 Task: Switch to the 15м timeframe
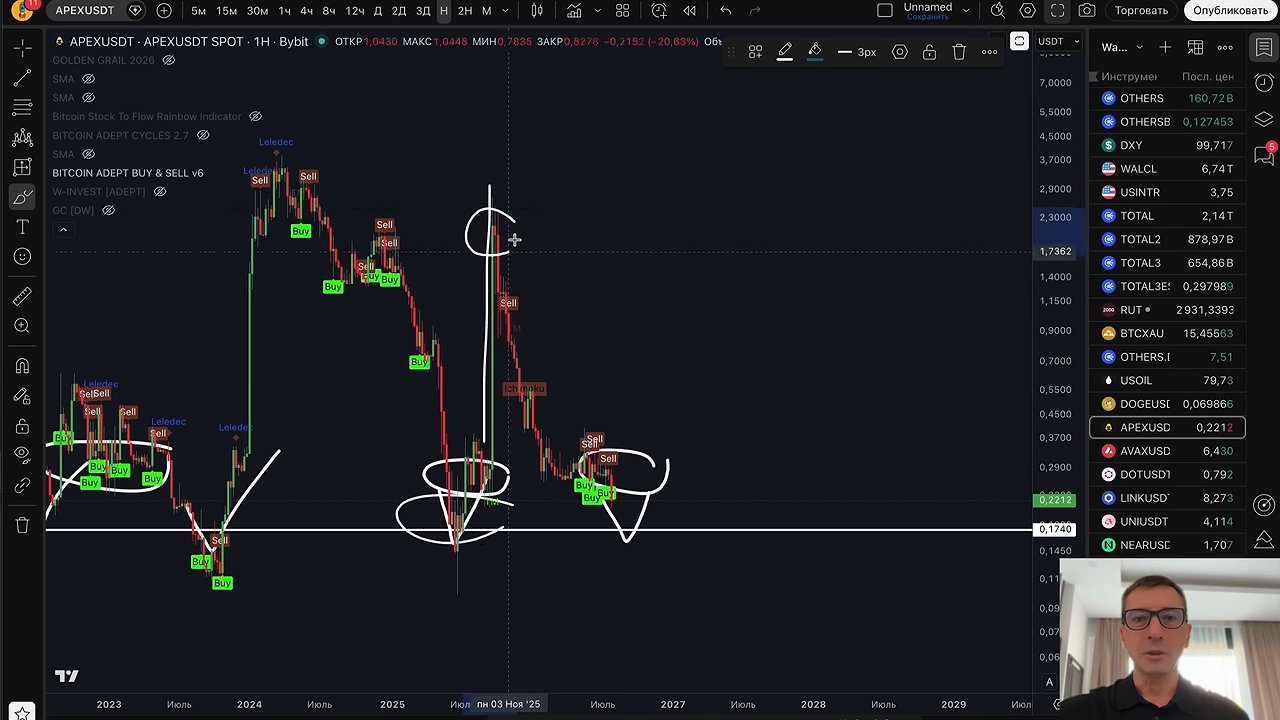227,11
